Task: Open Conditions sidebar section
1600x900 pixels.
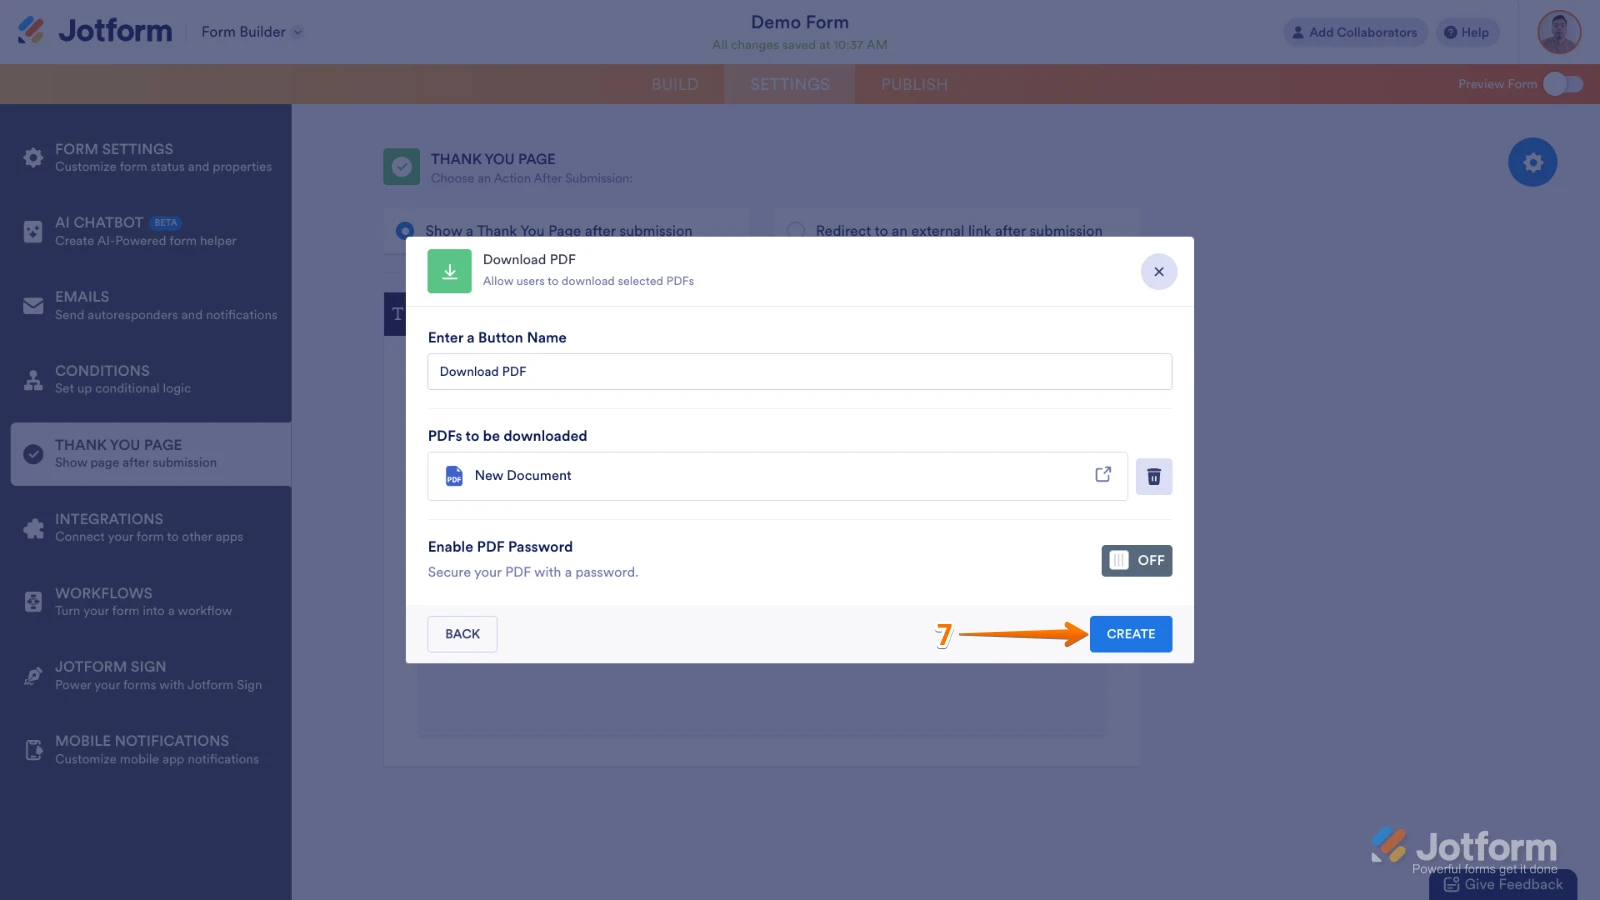Action: click(146, 380)
